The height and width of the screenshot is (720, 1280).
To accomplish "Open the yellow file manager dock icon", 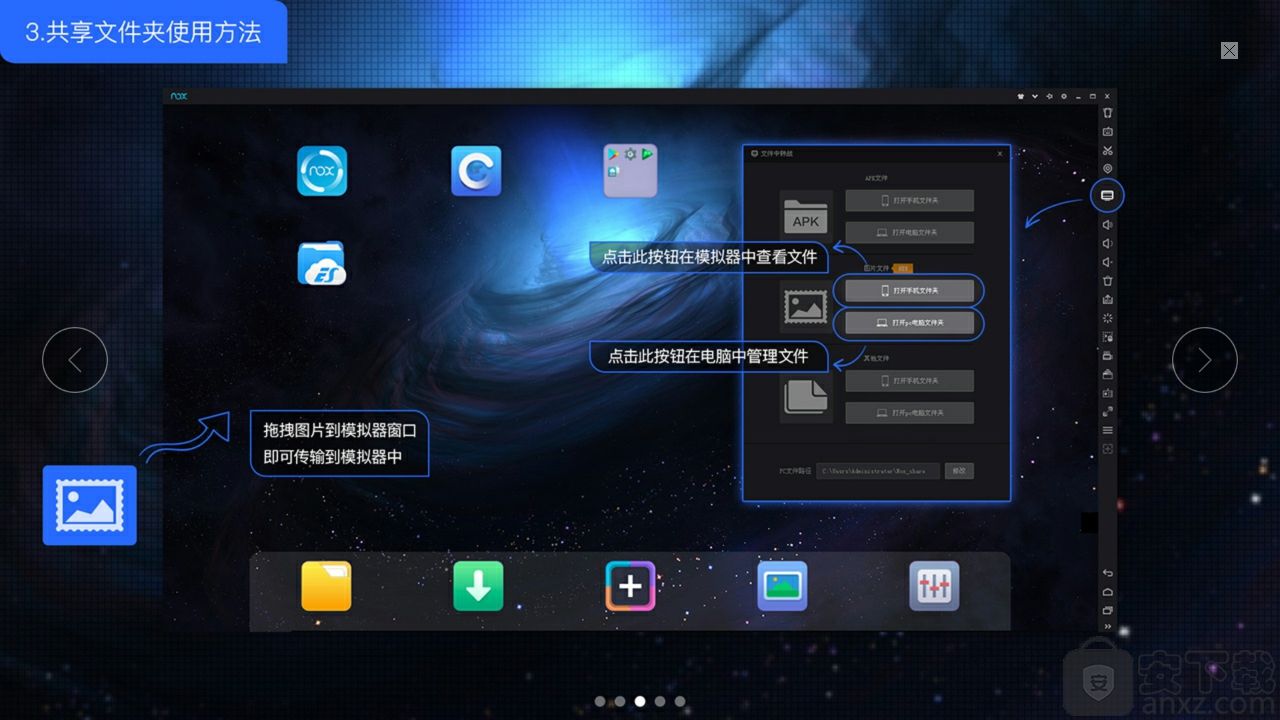I will [326, 586].
